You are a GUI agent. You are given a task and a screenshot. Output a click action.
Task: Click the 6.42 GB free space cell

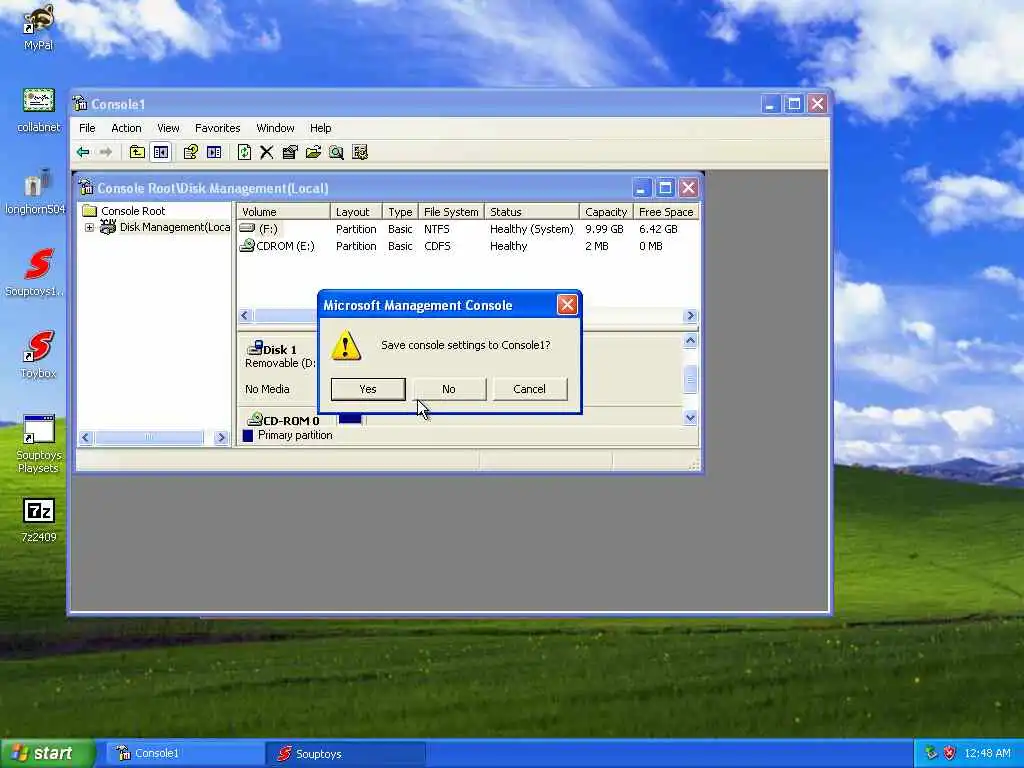(658, 229)
